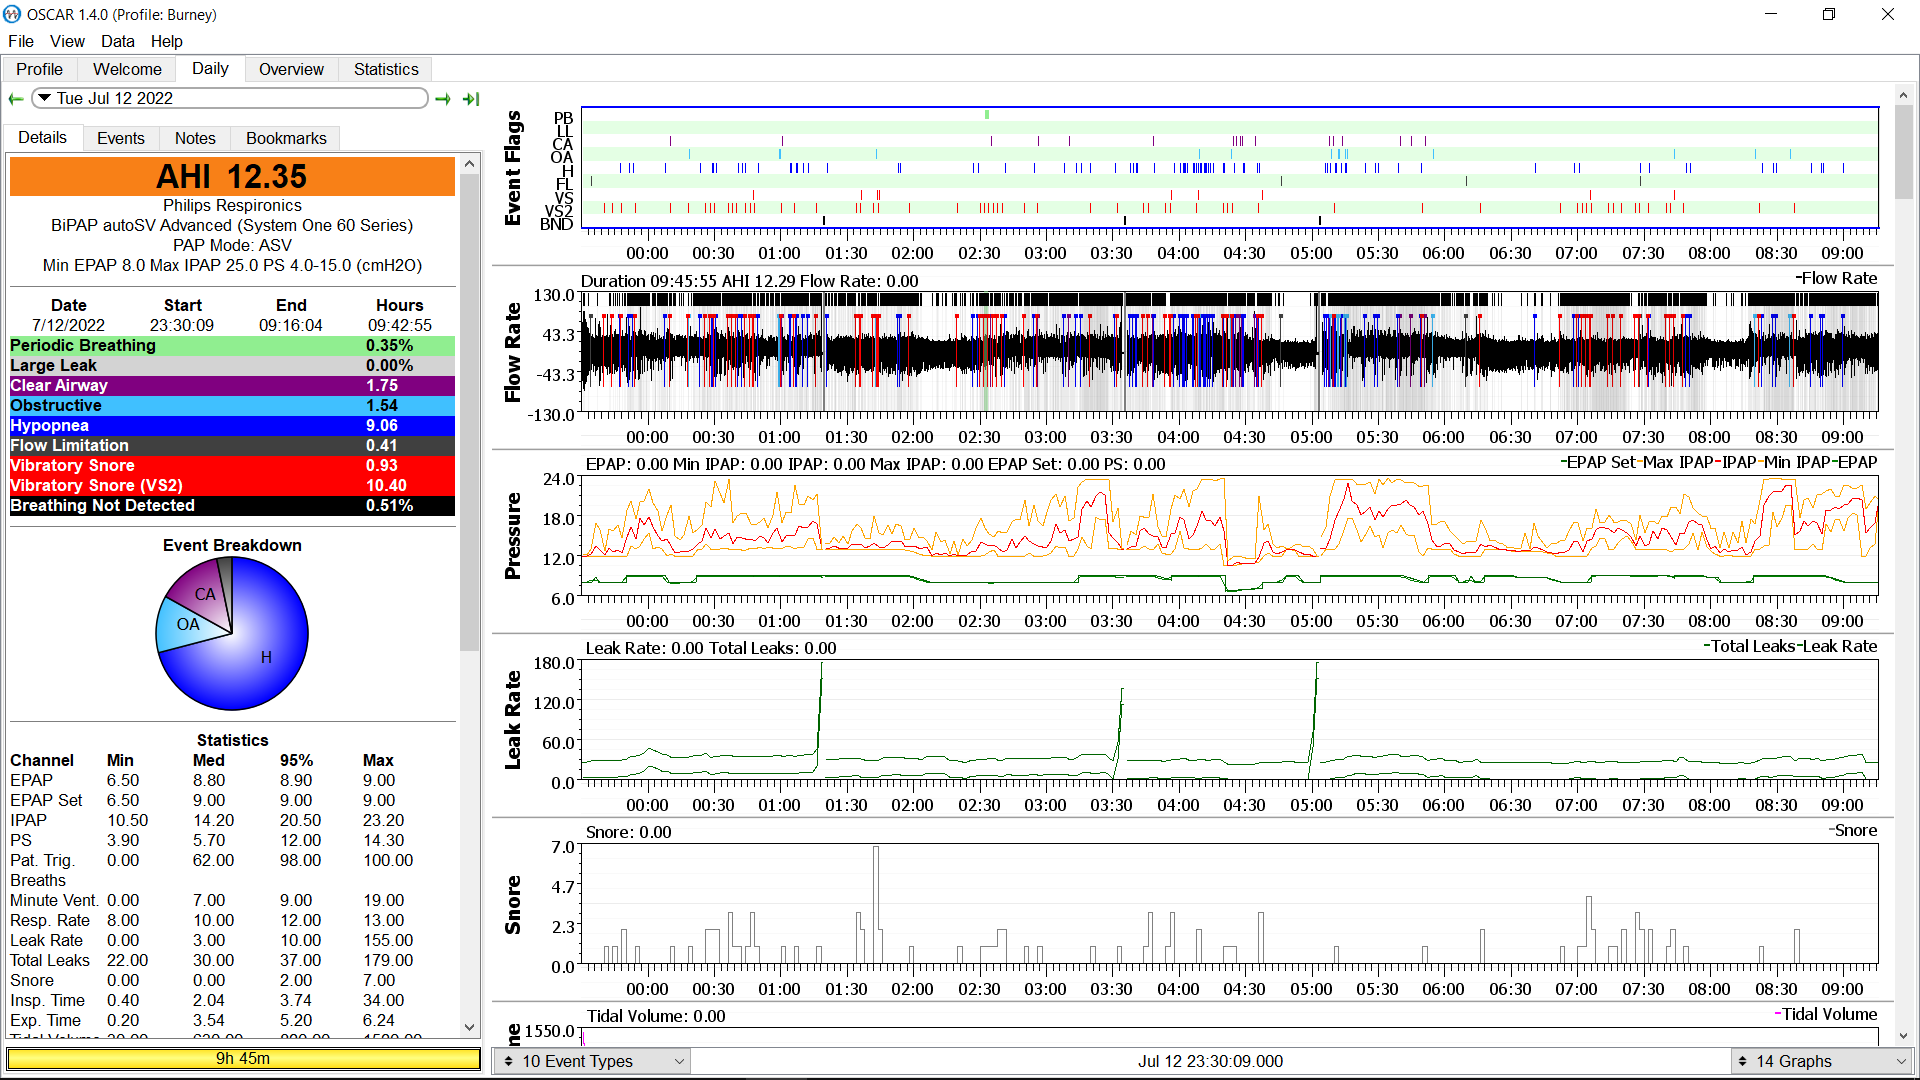
Task: Click the PAP Mode: ASV text
Action: [232, 245]
